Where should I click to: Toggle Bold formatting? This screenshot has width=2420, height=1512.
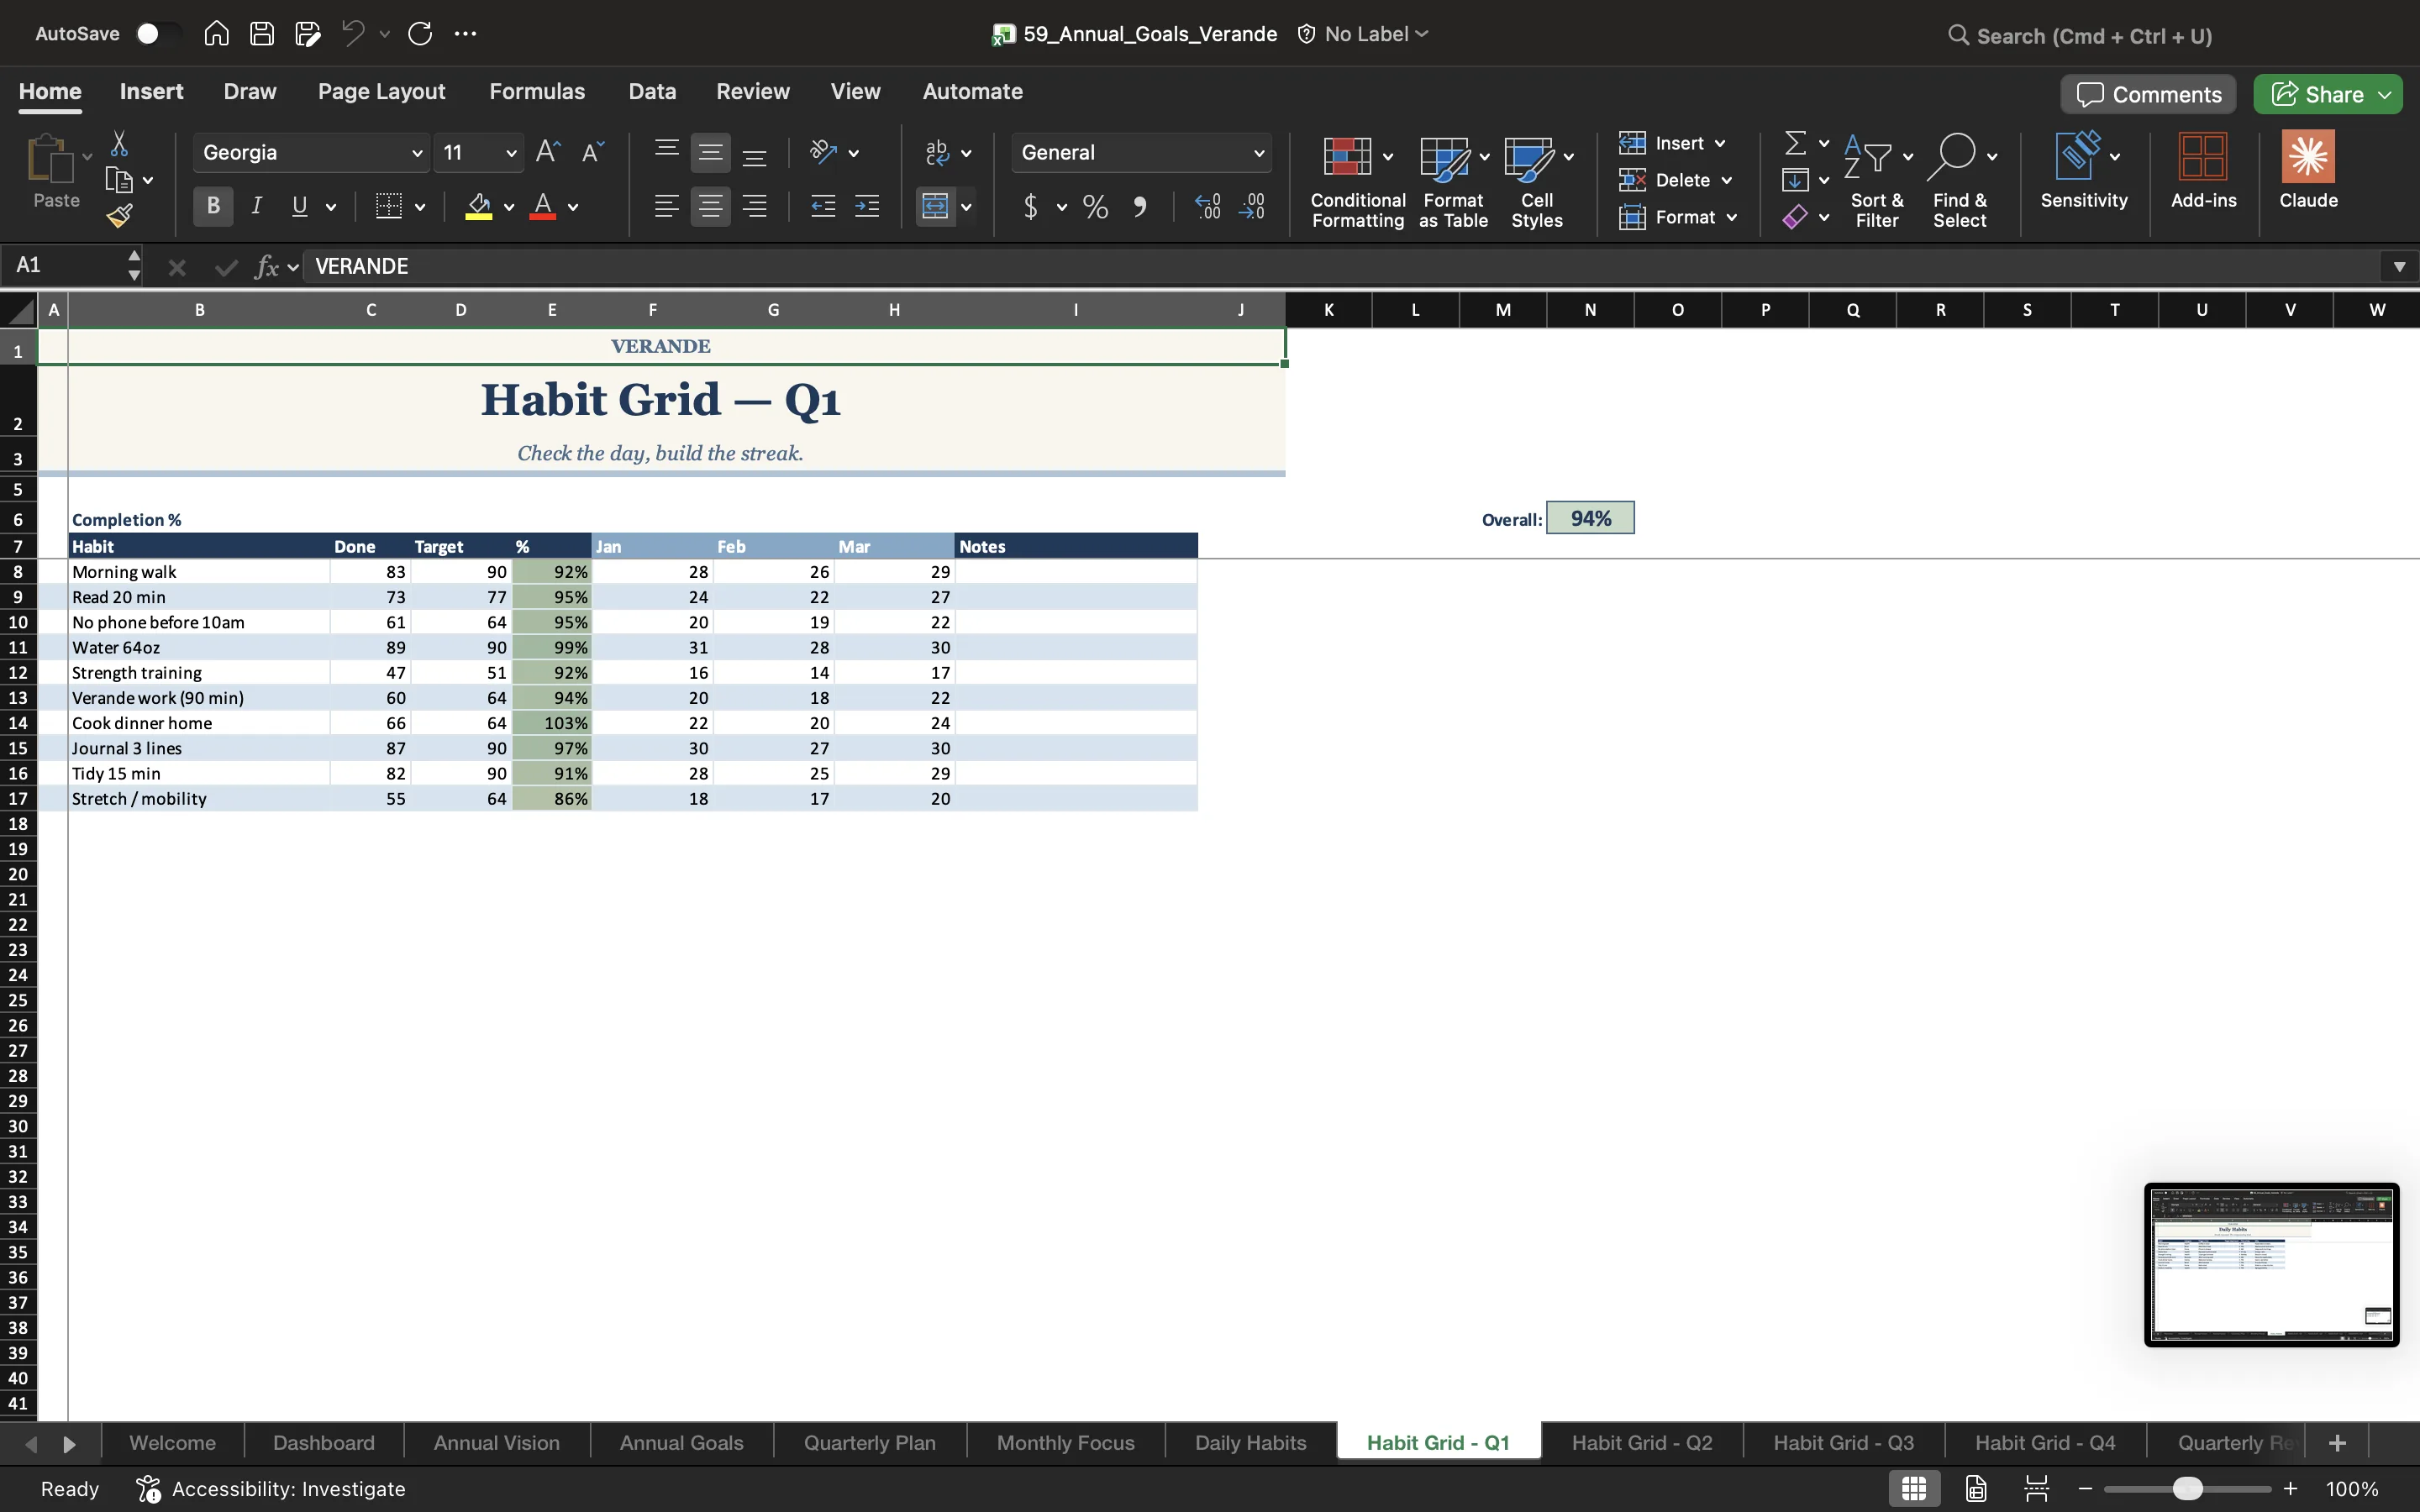pyautogui.click(x=213, y=206)
